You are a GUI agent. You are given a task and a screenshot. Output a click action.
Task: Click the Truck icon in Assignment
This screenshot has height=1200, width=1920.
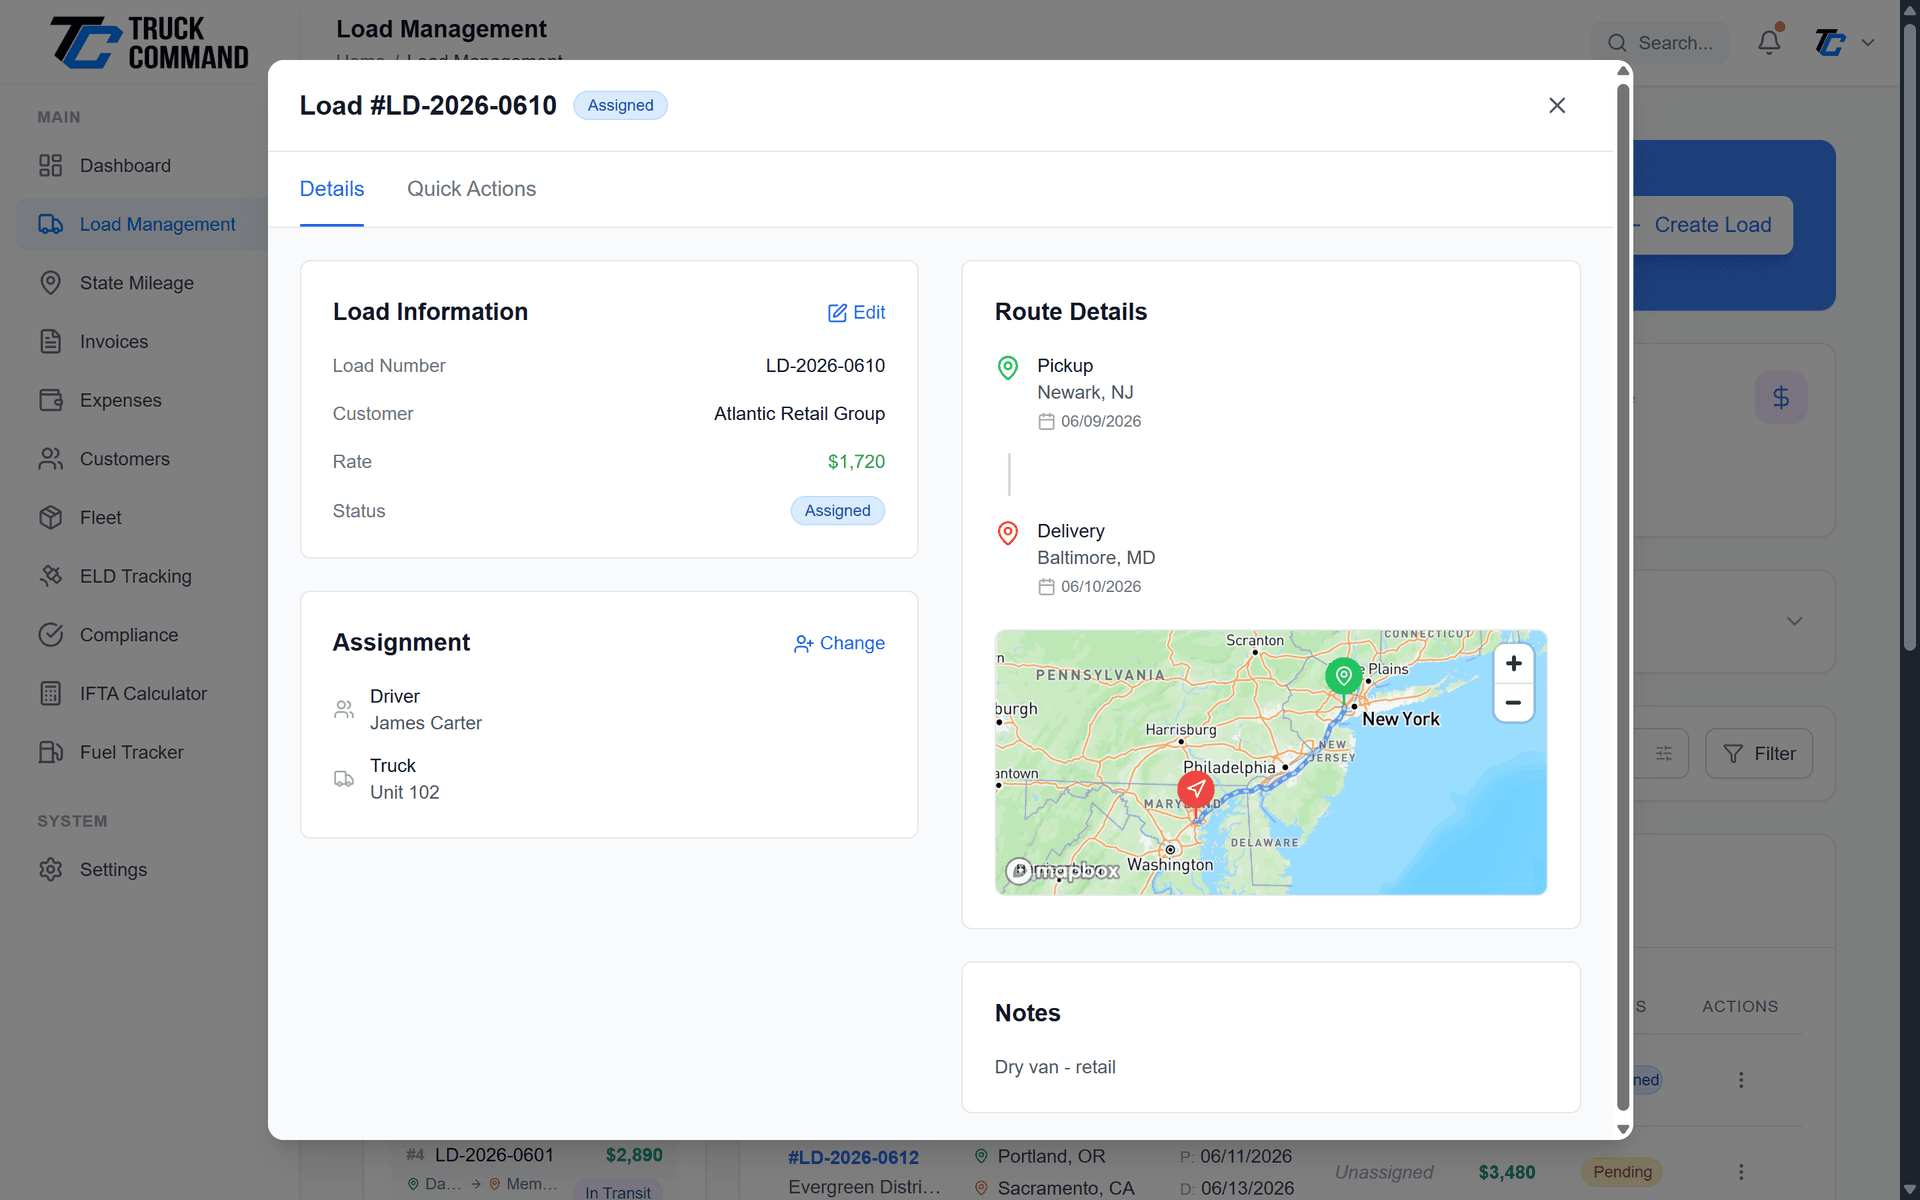[x=343, y=778]
